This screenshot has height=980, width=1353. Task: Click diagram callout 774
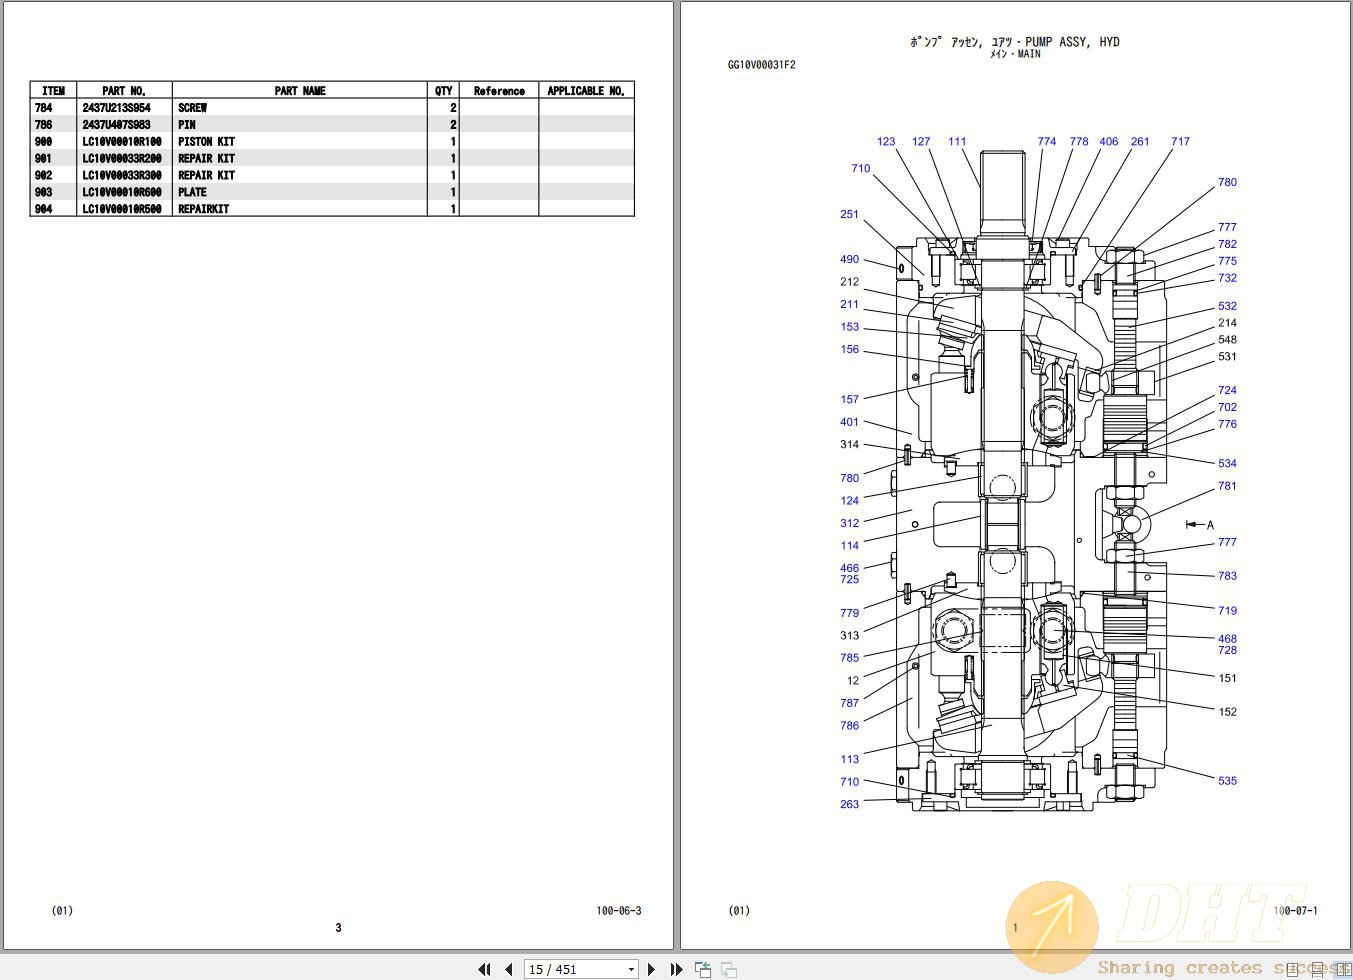tap(1046, 142)
